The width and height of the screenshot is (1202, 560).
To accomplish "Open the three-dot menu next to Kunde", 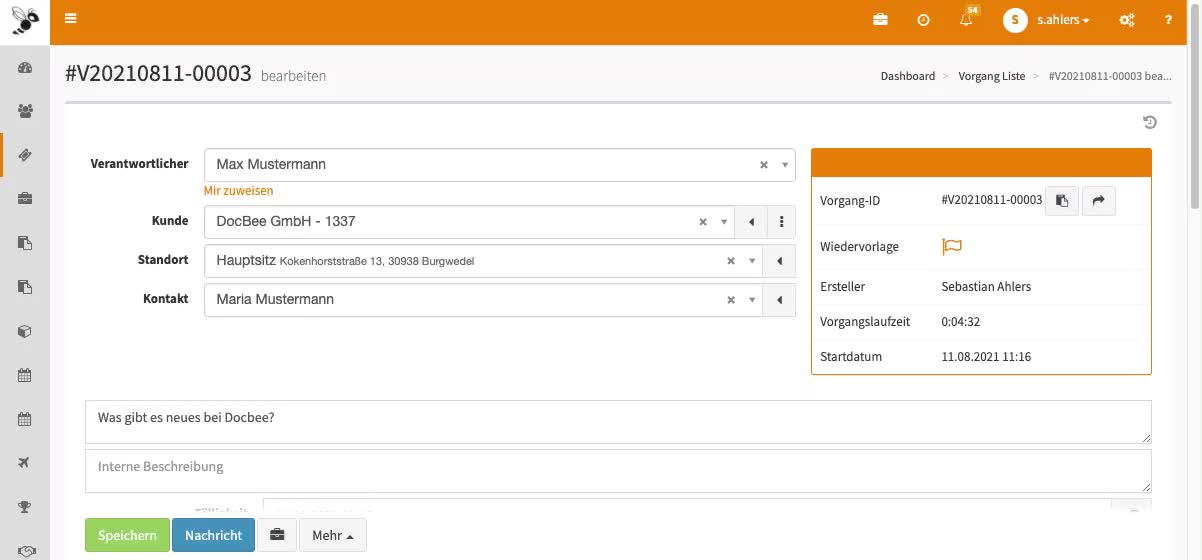I will tap(781, 222).
